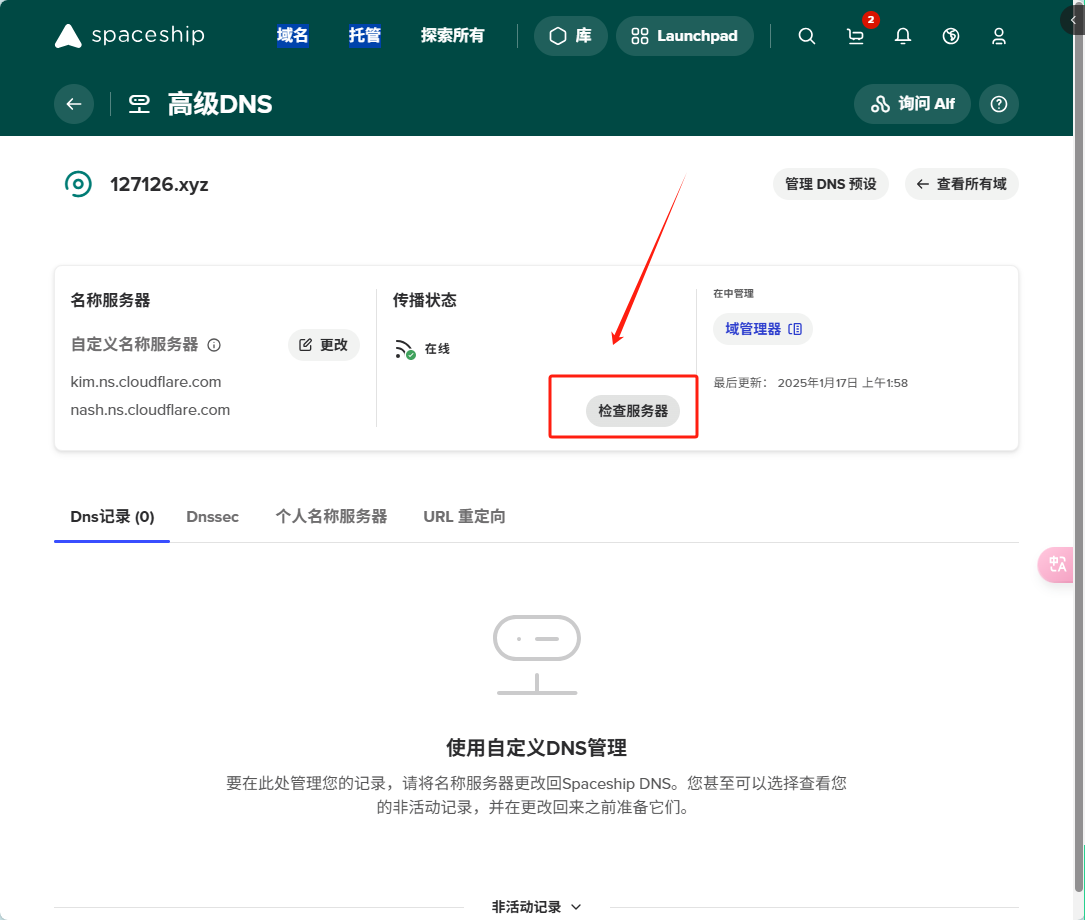Click 更改 to edit nameservers
Screen dimensions: 1085x920
(x=323, y=344)
